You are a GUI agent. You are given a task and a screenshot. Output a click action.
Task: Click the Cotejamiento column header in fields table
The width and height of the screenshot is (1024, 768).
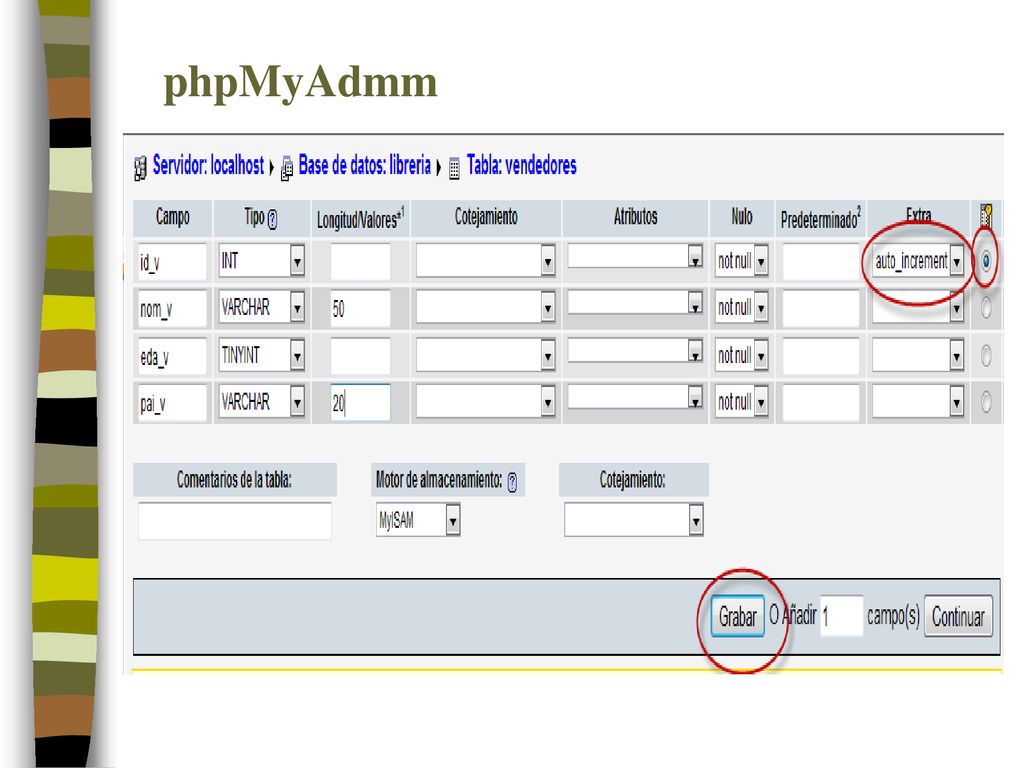(x=486, y=217)
